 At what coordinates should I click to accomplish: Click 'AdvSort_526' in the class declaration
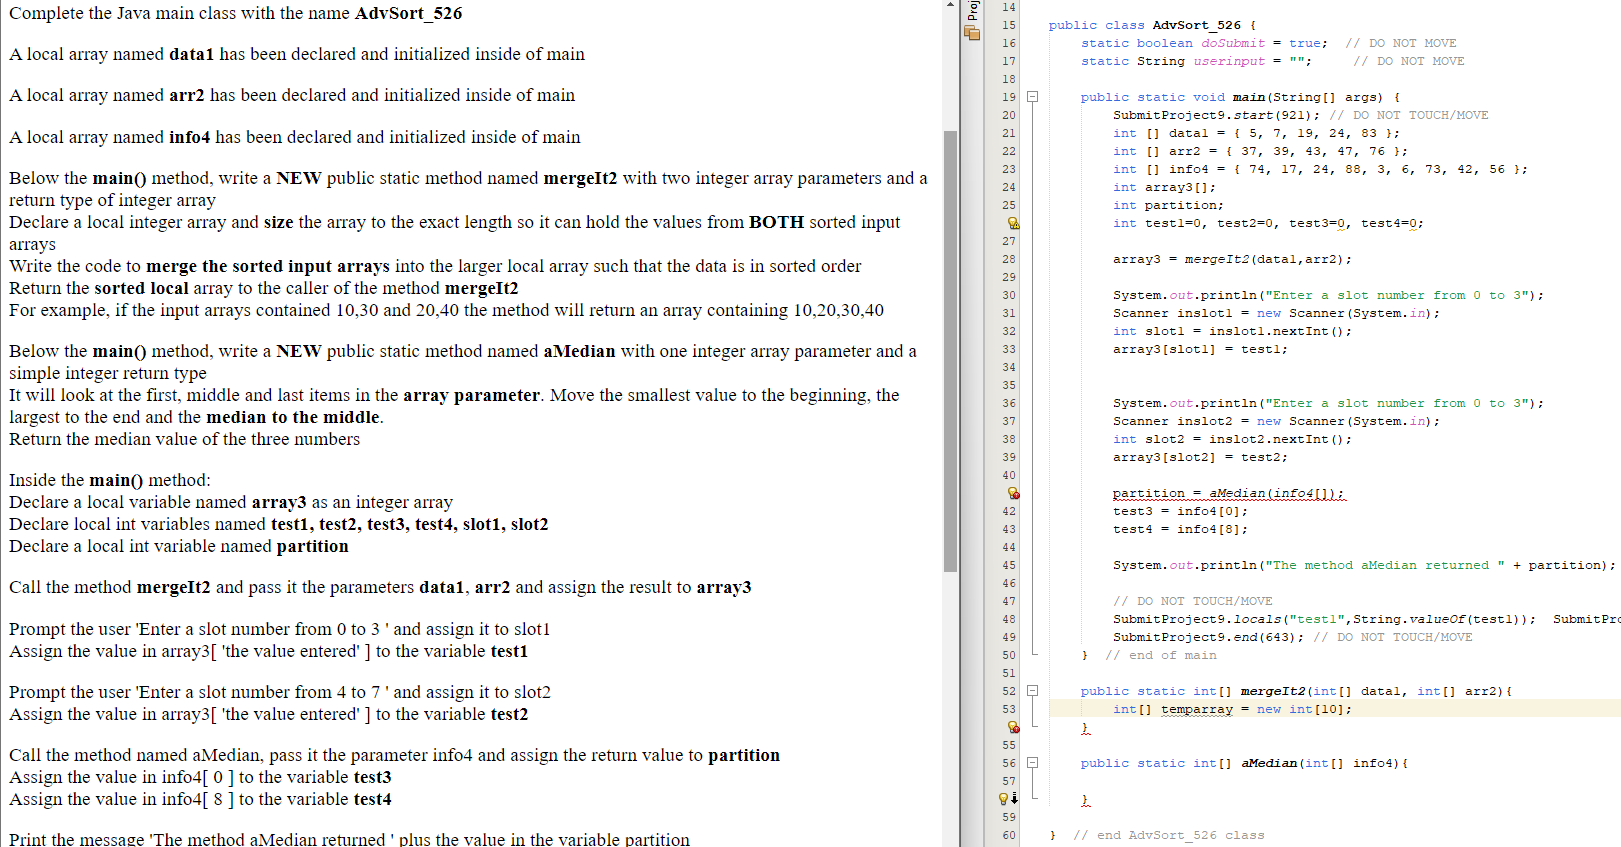(1197, 25)
